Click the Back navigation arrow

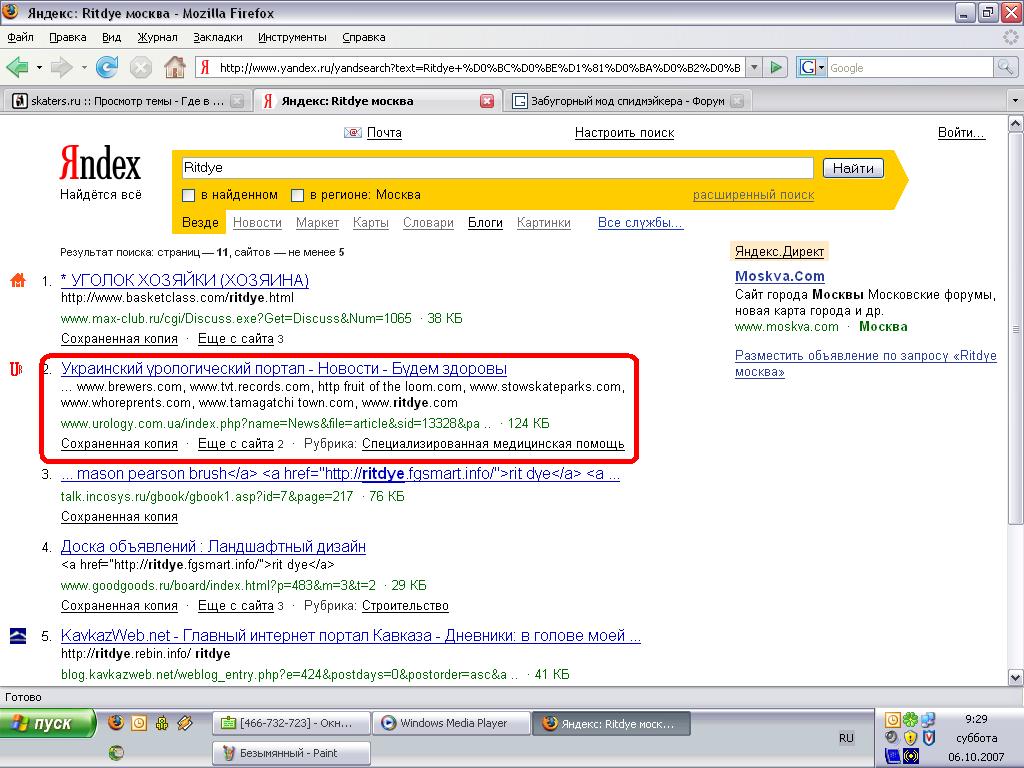coord(17,68)
